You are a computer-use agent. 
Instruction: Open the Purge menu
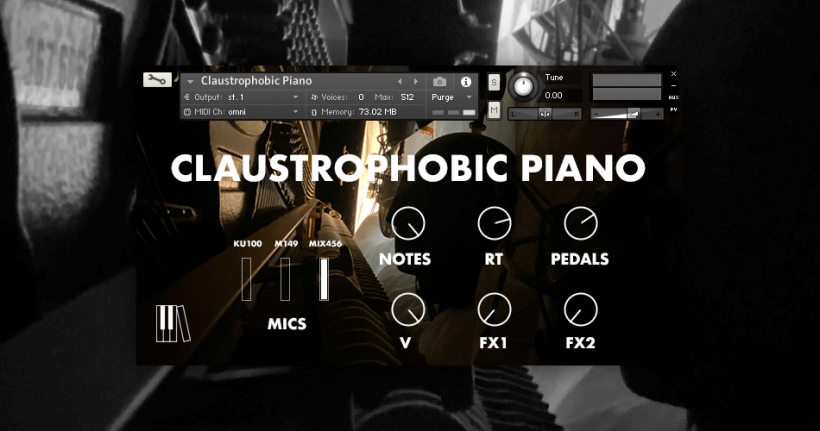(452, 97)
